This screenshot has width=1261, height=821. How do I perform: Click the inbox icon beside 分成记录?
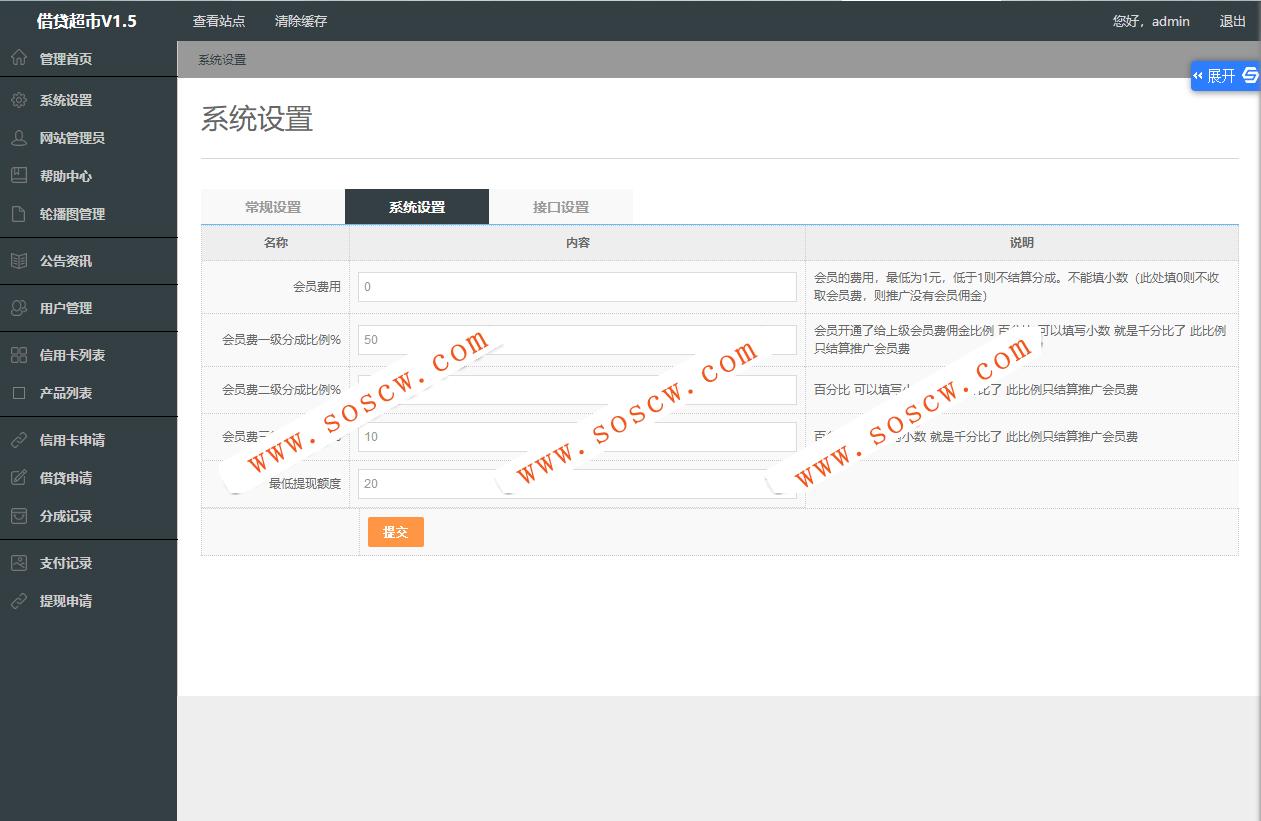tap(18, 516)
